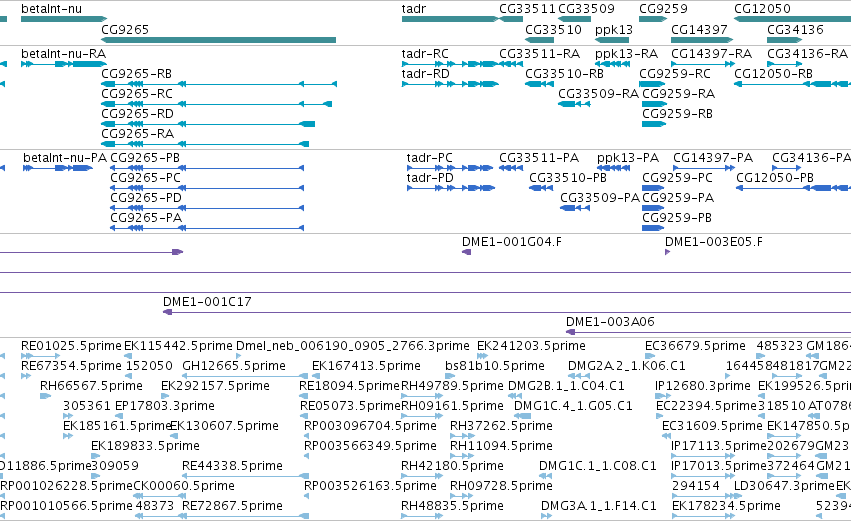
Task: Select protein CG33509-PA
Action: (x=575, y=208)
